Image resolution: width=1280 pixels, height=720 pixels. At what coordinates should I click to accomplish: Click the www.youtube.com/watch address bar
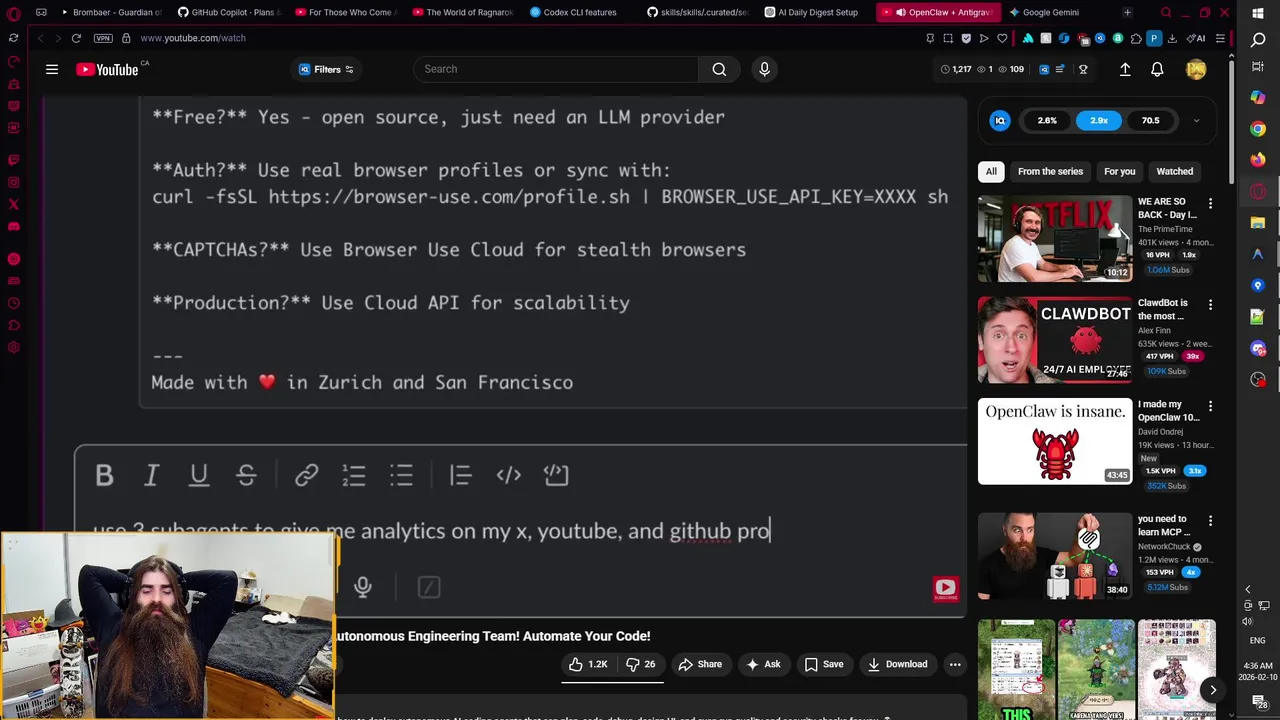pyautogui.click(x=192, y=38)
